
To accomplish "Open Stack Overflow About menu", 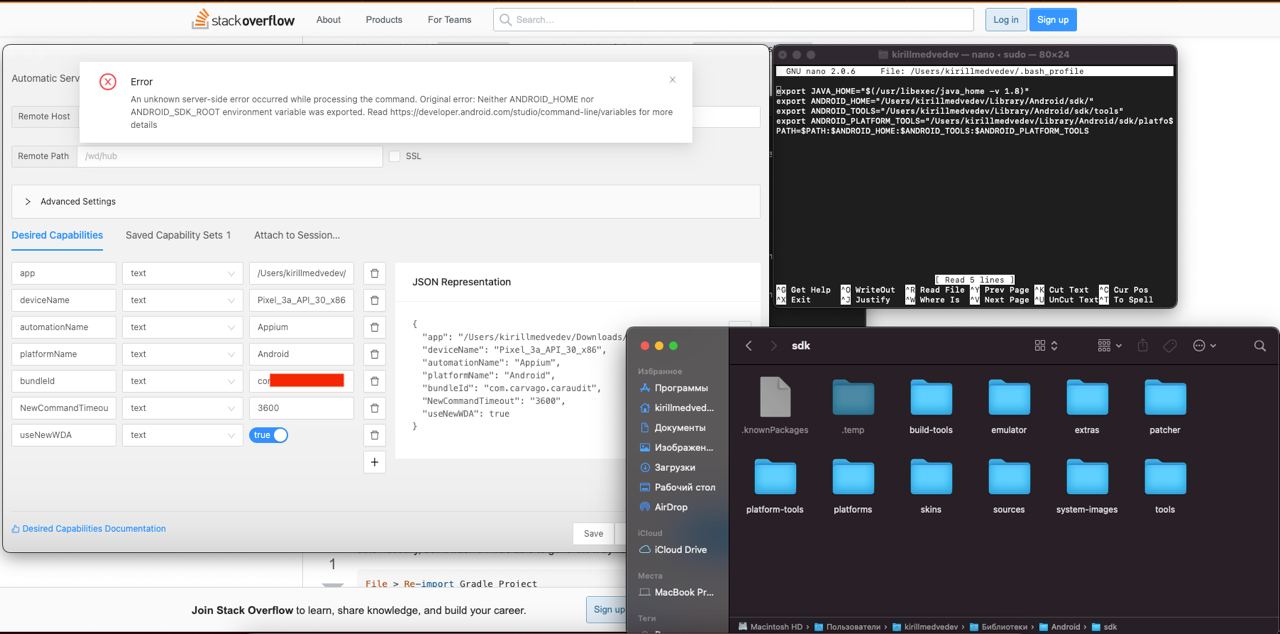I will click(328, 19).
